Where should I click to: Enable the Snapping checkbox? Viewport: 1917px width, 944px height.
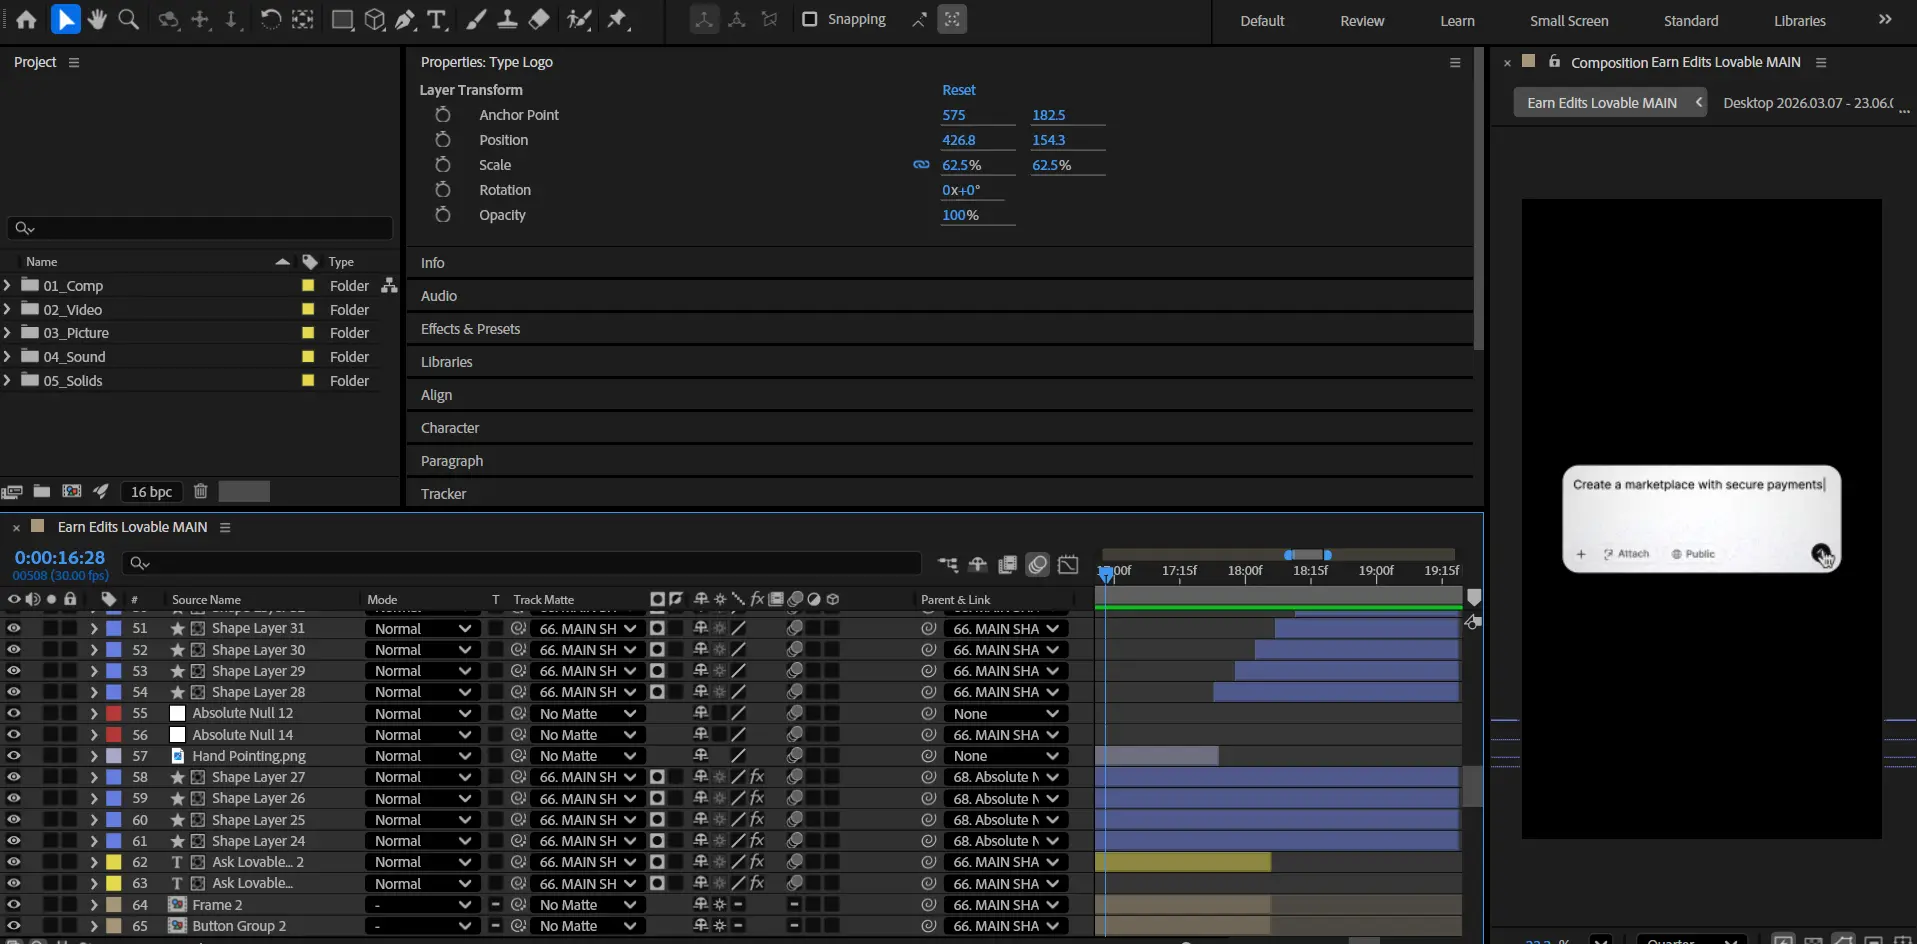[810, 19]
